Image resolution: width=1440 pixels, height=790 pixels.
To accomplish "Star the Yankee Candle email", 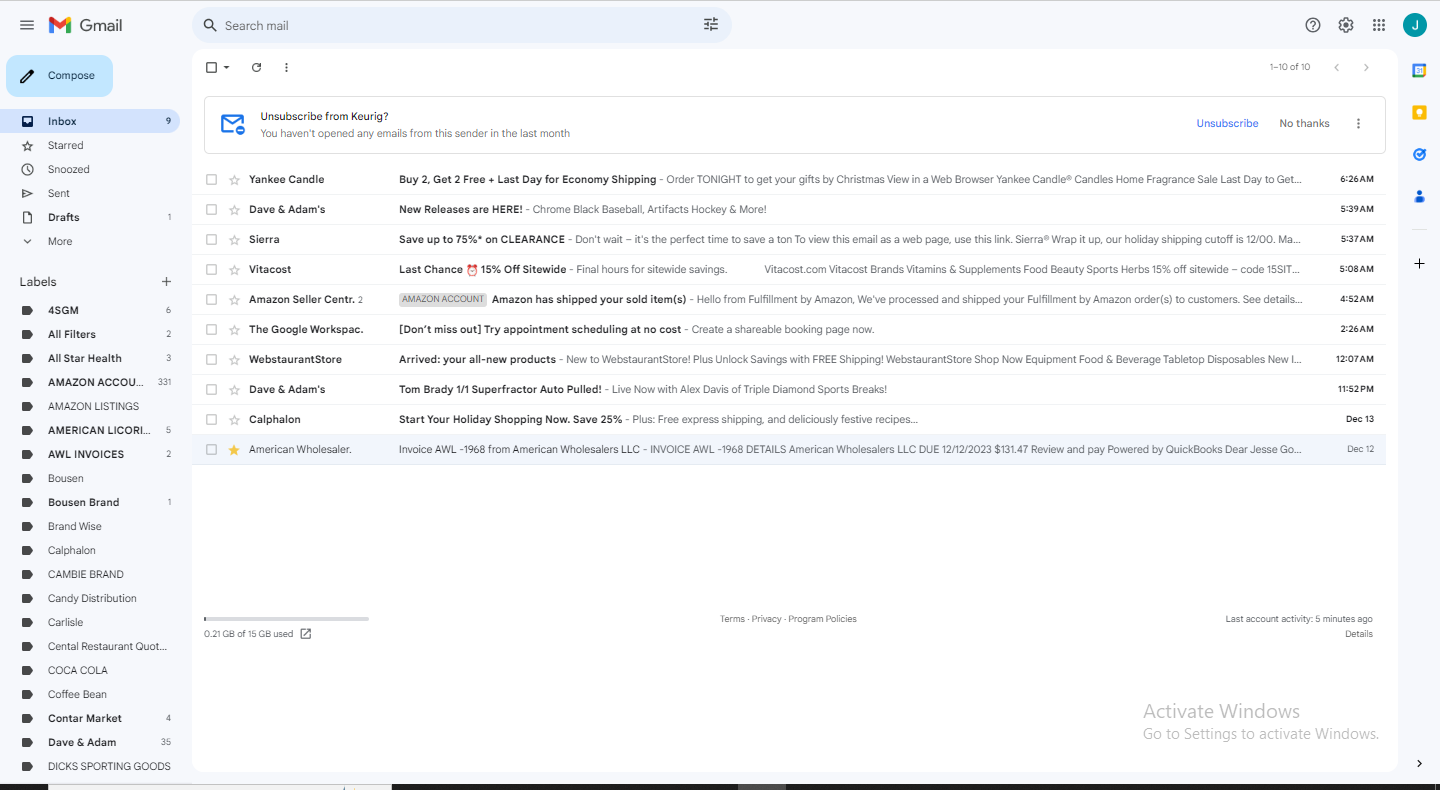I will [234, 180].
